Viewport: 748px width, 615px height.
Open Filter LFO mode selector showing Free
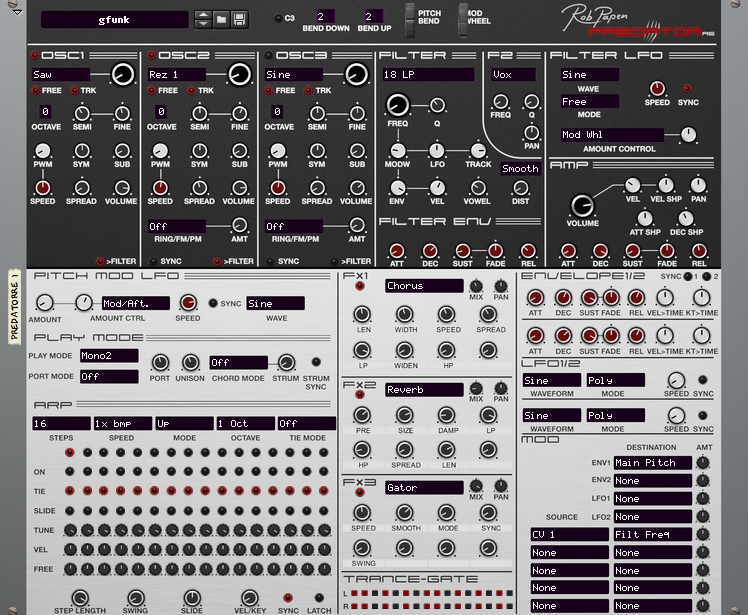point(590,102)
